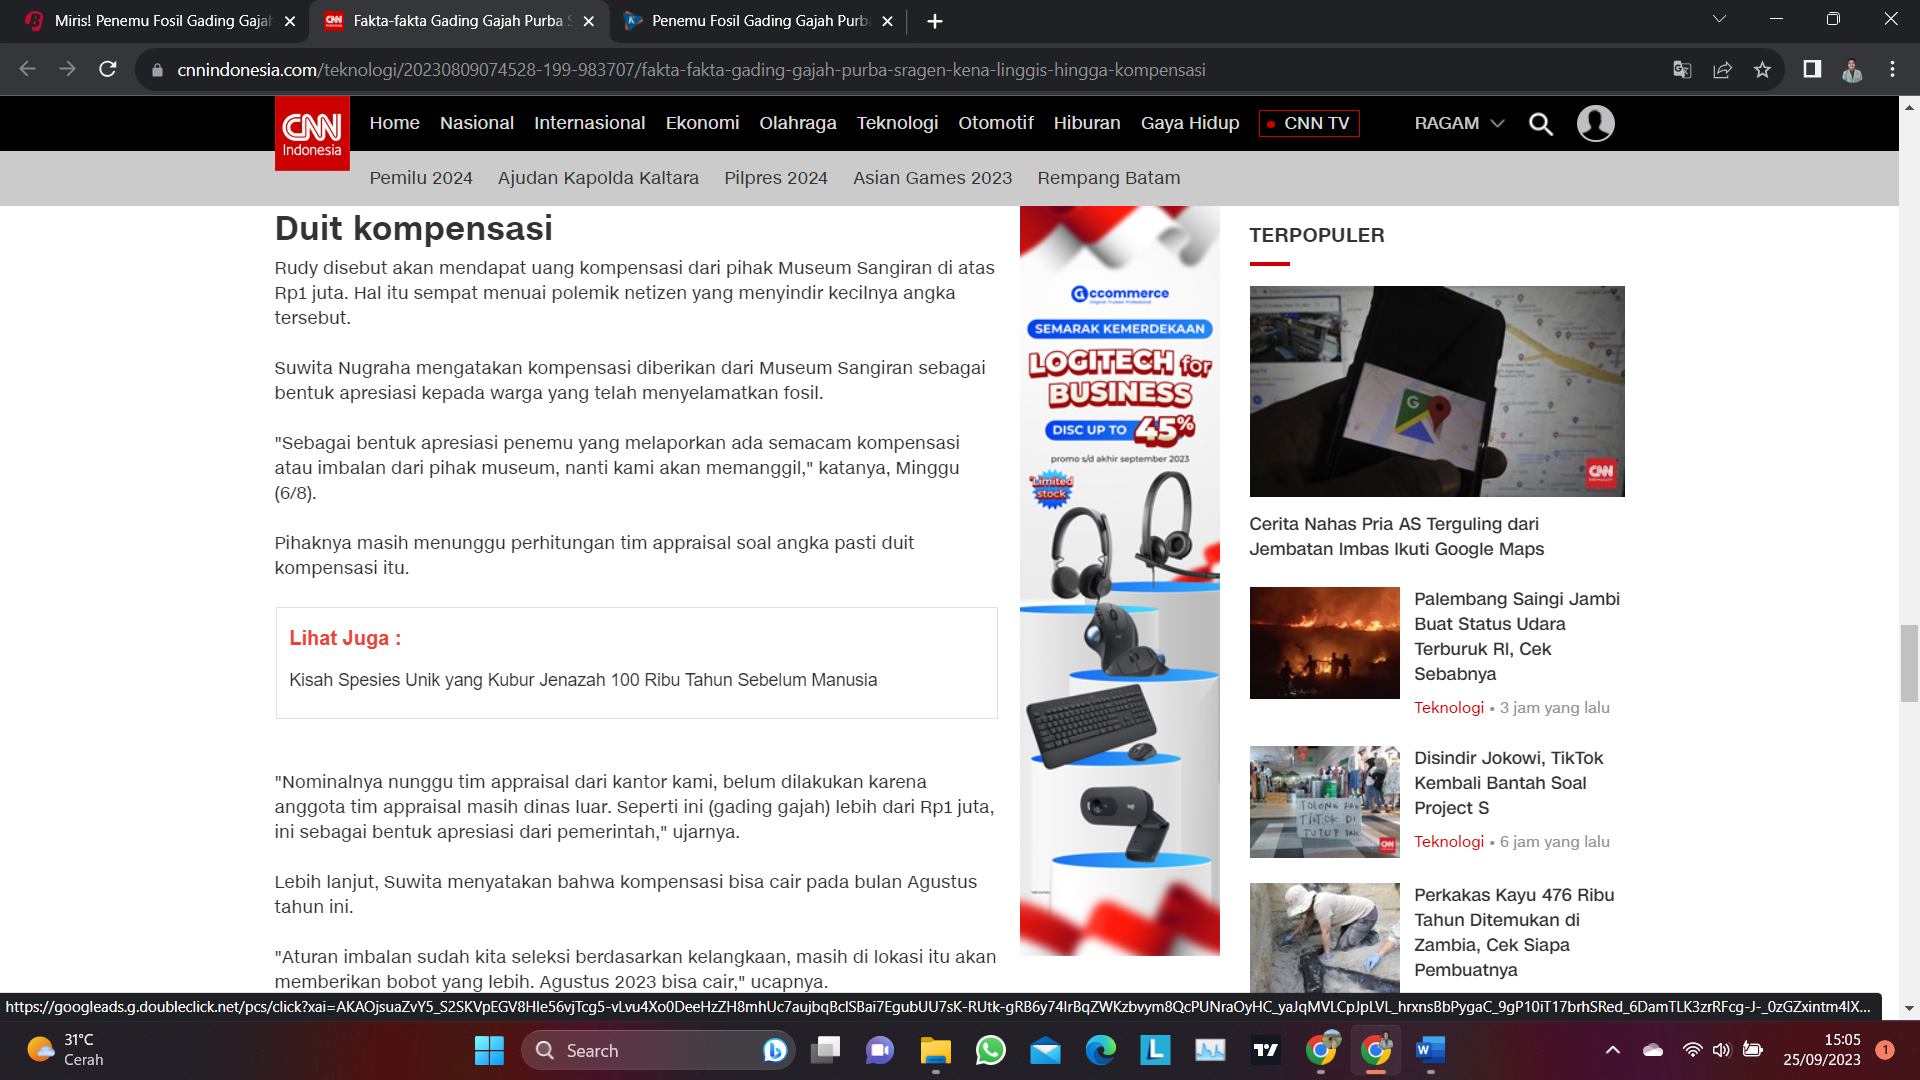Show hidden icons in the system tray
Viewport: 1920px width, 1080px height.
pyautogui.click(x=1614, y=1050)
